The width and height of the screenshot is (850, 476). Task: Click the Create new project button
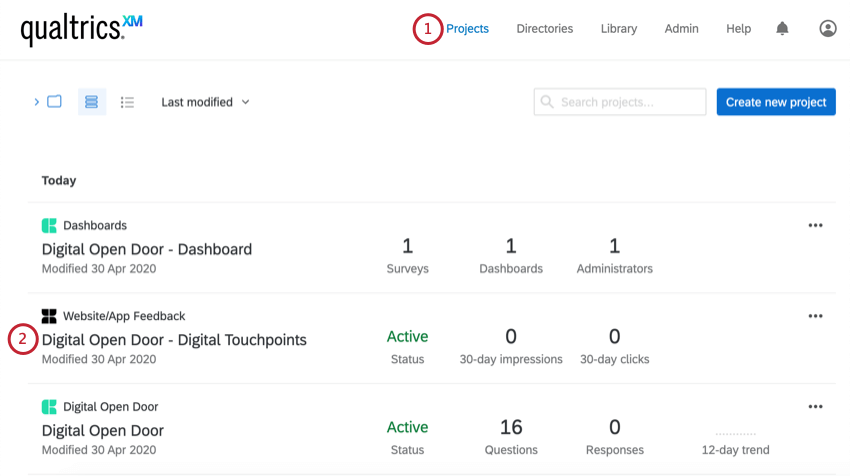click(x=776, y=102)
